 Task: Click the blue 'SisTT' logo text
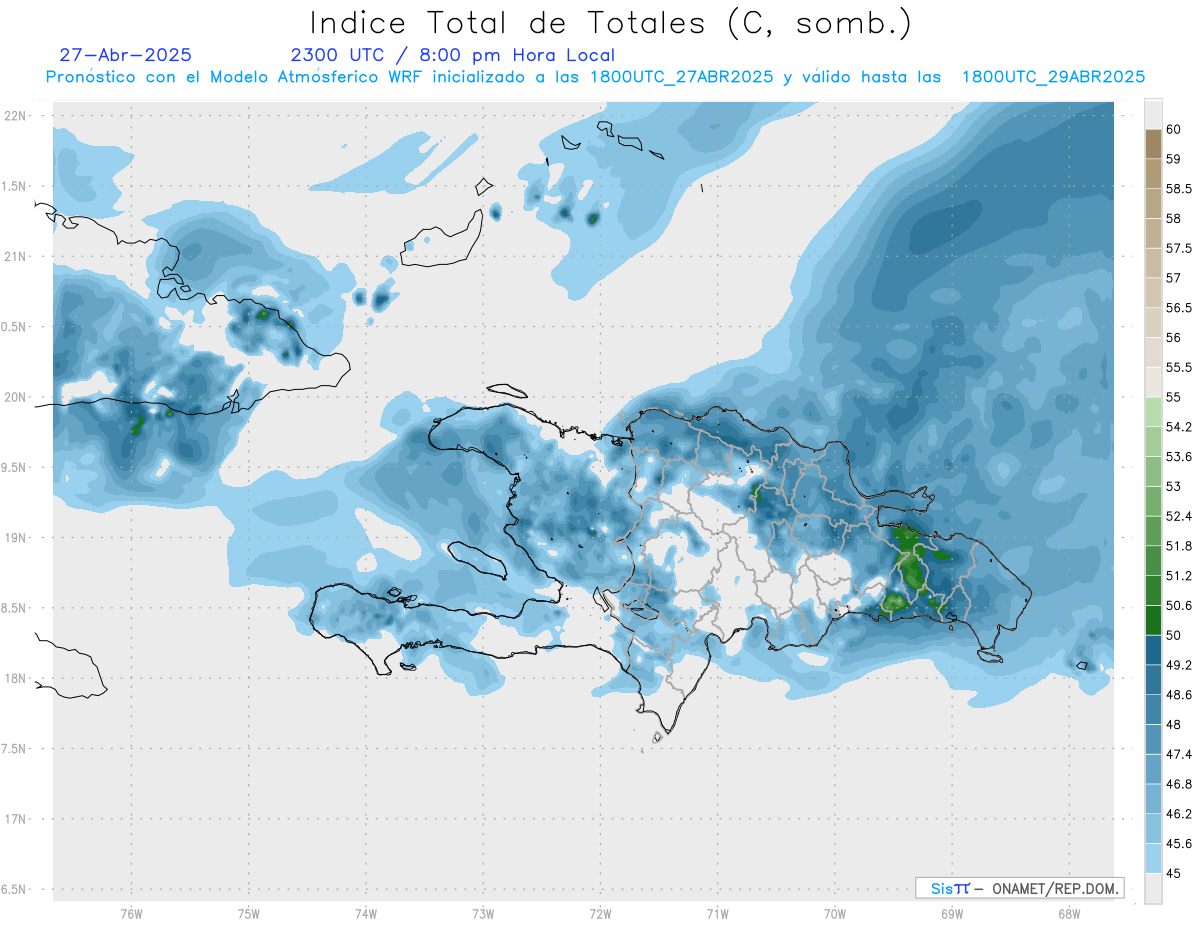pyautogui.click(x=949, y=888)
